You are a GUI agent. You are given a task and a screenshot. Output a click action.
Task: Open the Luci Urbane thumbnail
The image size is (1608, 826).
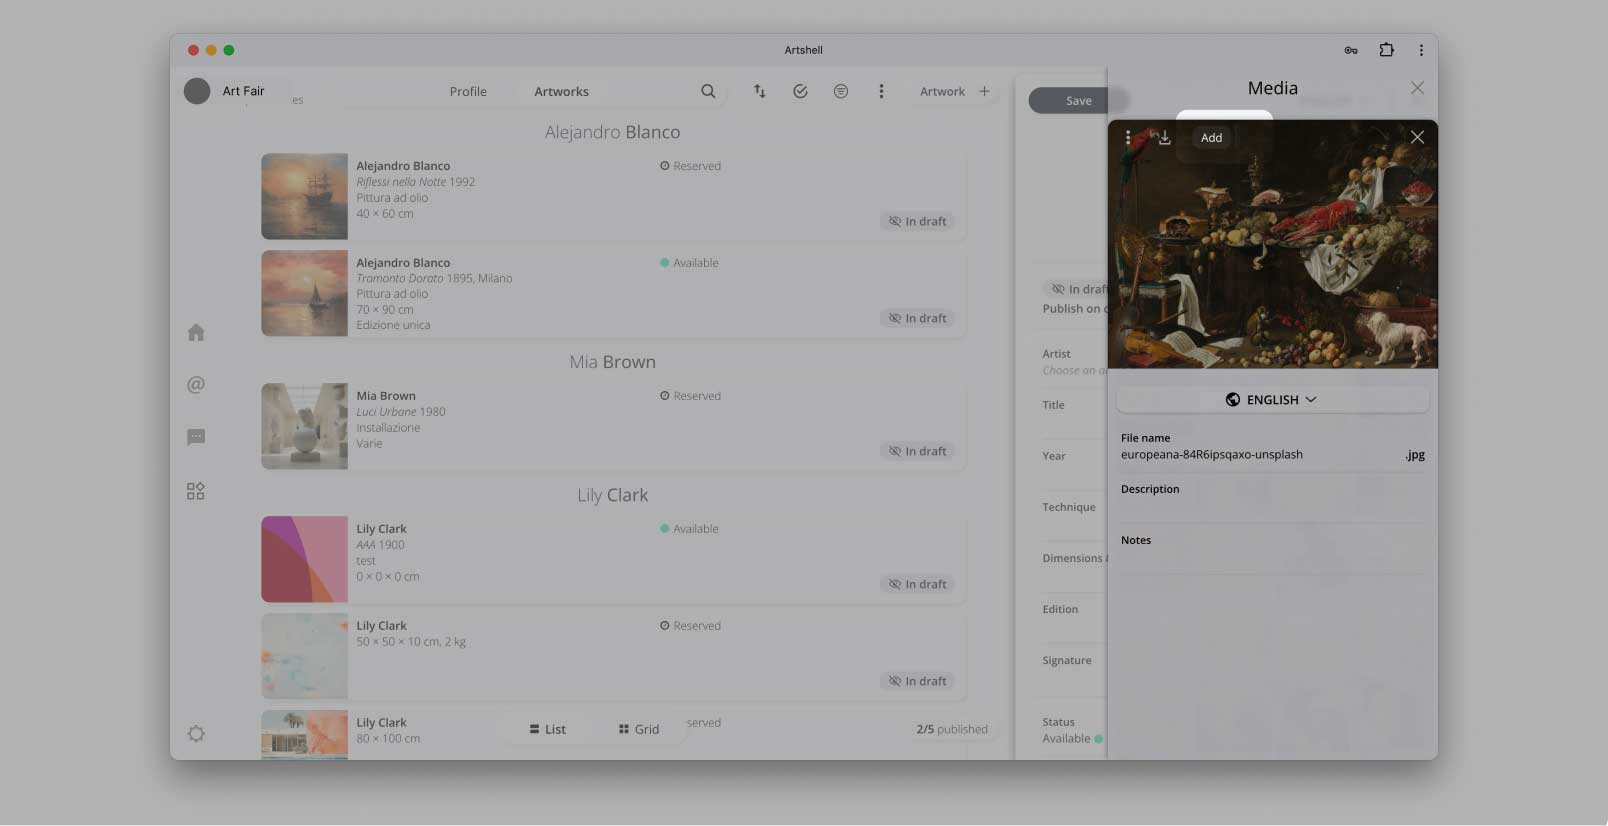304,426
